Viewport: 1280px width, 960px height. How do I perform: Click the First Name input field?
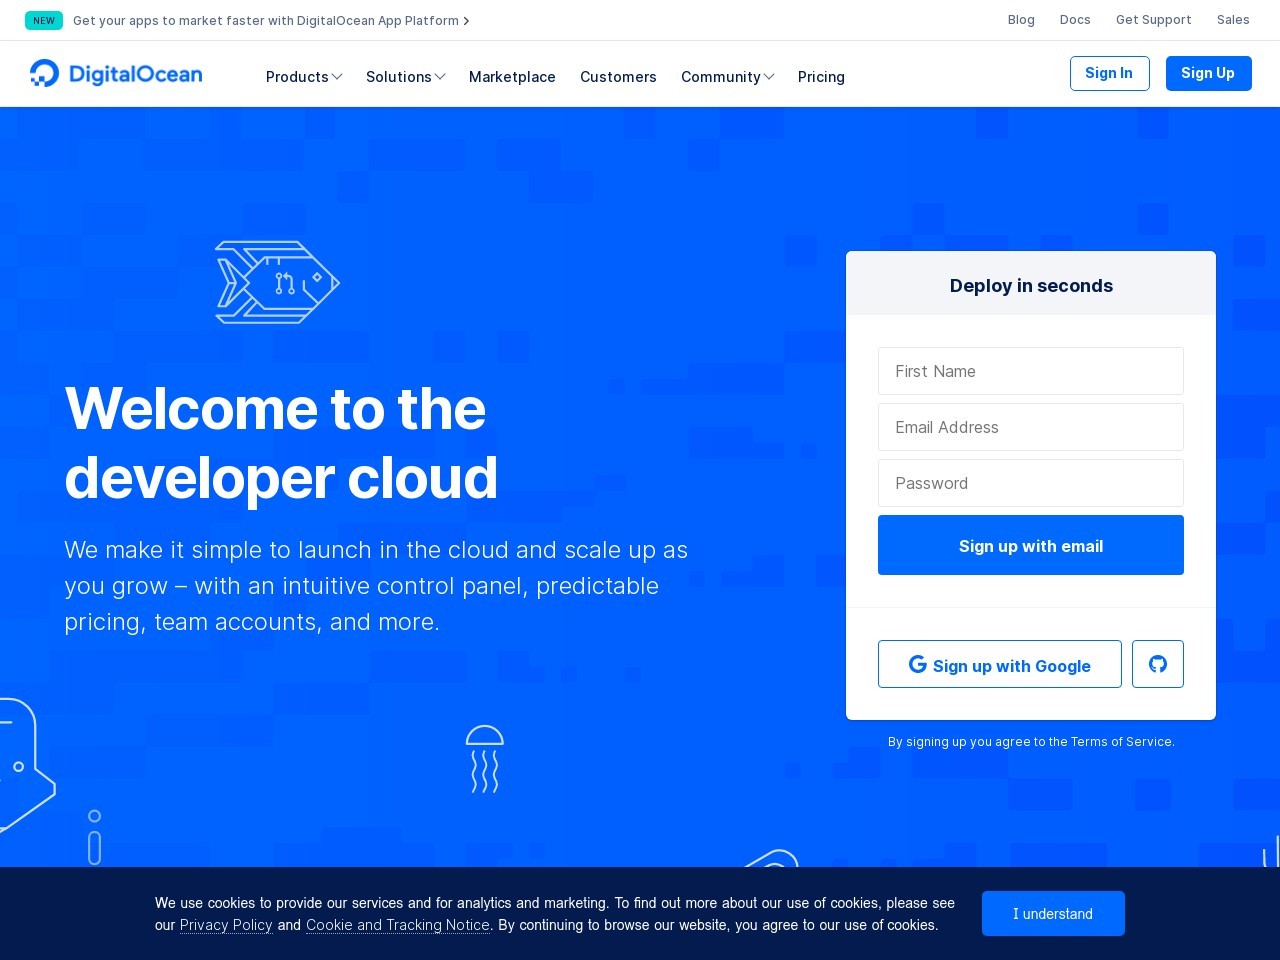point(1031,371)
